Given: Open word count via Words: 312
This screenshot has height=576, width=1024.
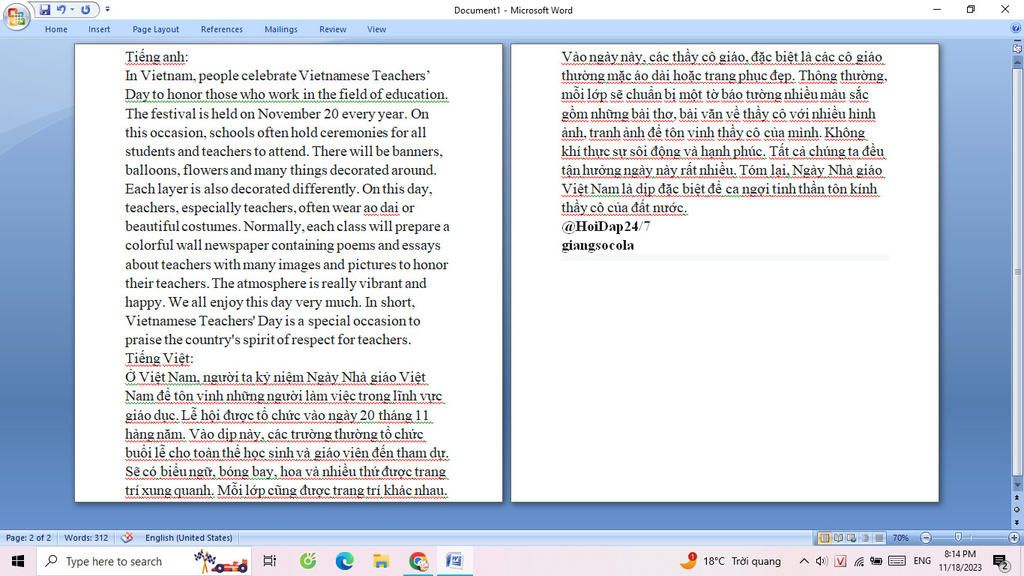Looking at the screenshot, I should tap(86, 537).
